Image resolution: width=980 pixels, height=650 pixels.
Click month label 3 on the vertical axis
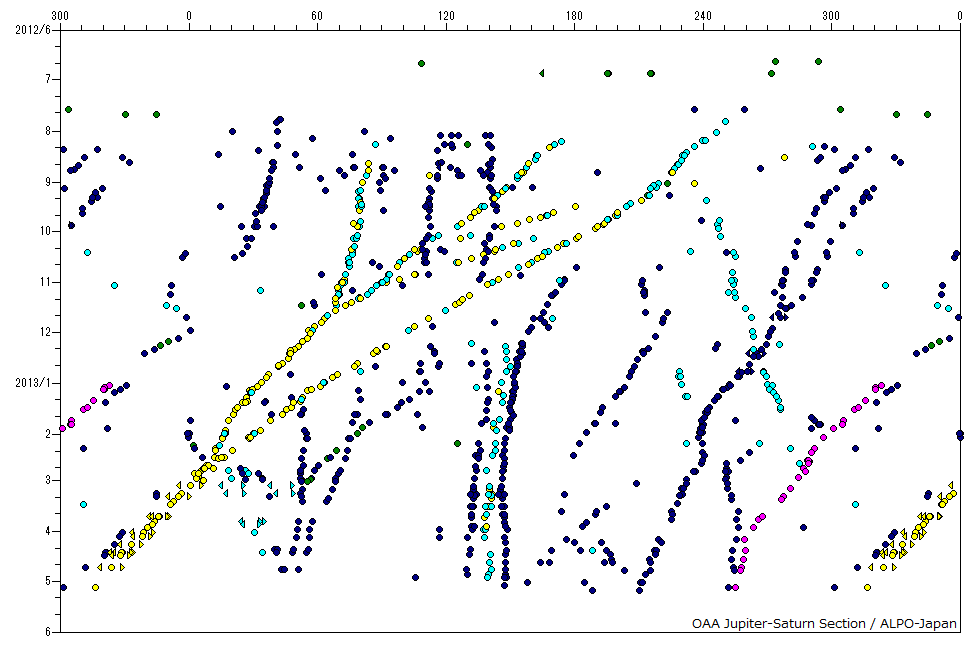point(48,480)
